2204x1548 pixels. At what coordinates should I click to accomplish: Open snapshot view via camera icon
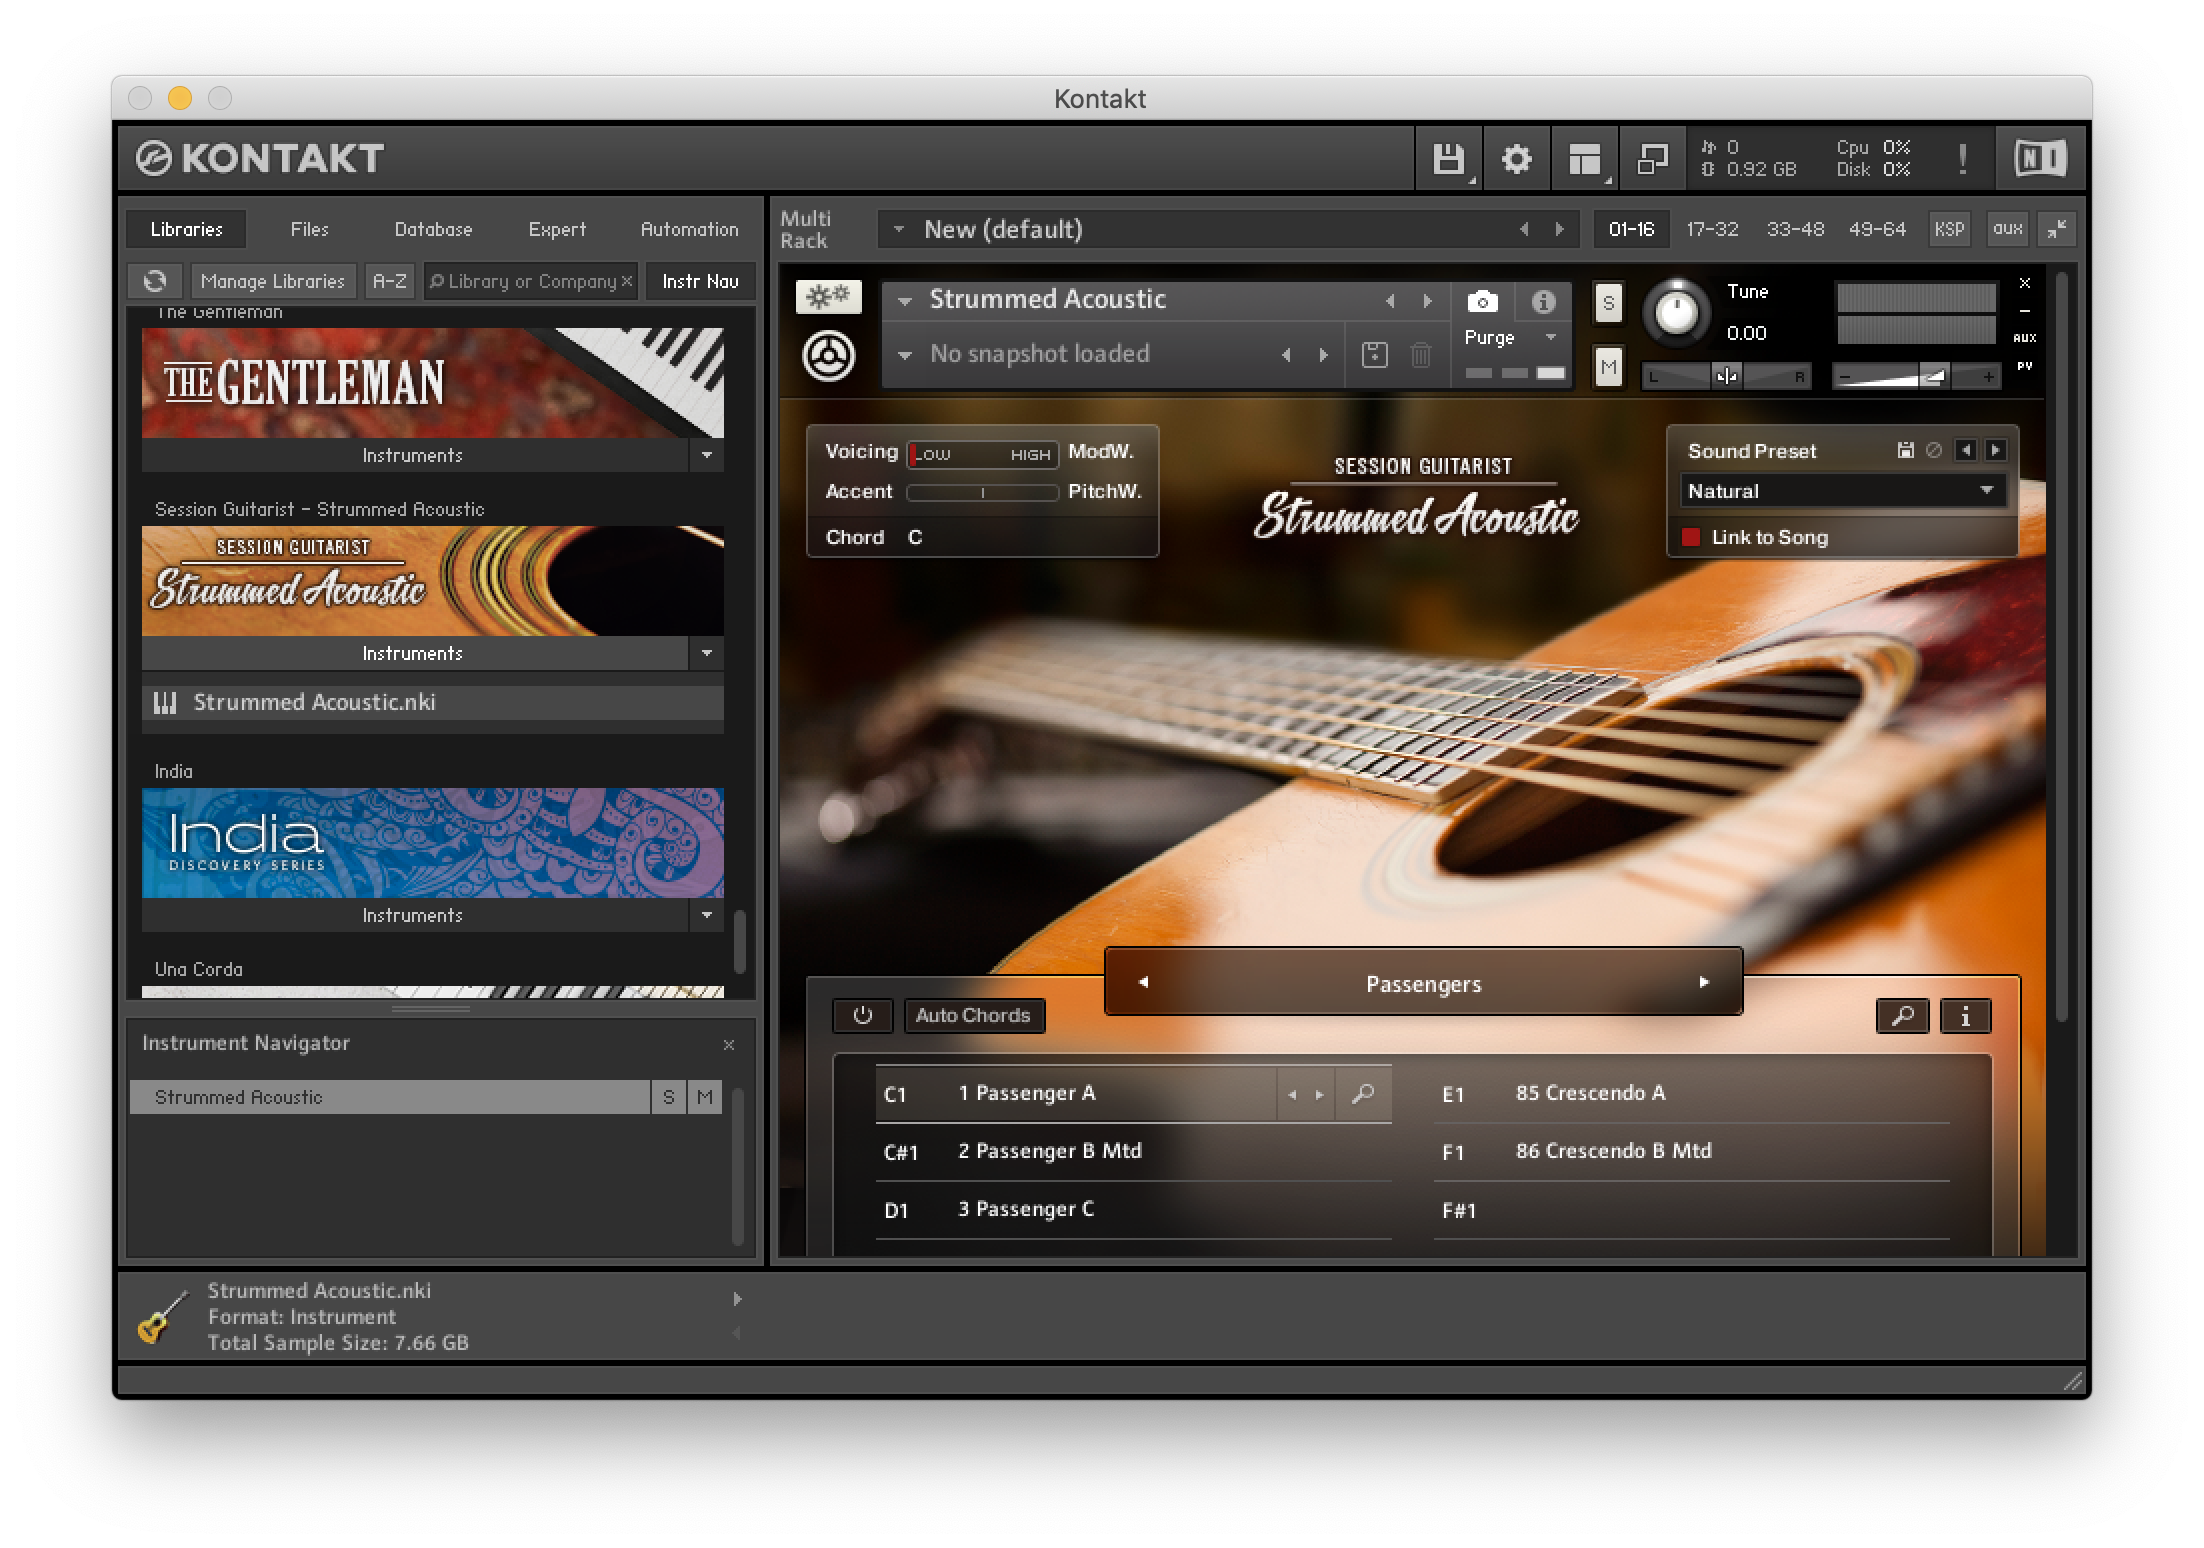pos(1482,301)
